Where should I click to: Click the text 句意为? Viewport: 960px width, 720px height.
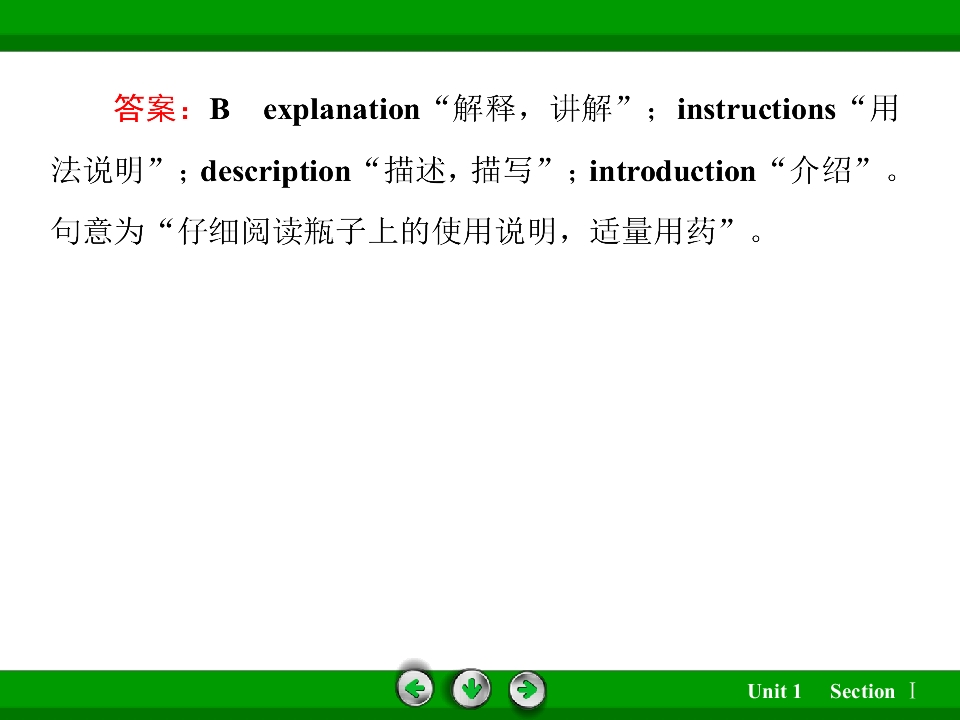(x=97, y=231)
